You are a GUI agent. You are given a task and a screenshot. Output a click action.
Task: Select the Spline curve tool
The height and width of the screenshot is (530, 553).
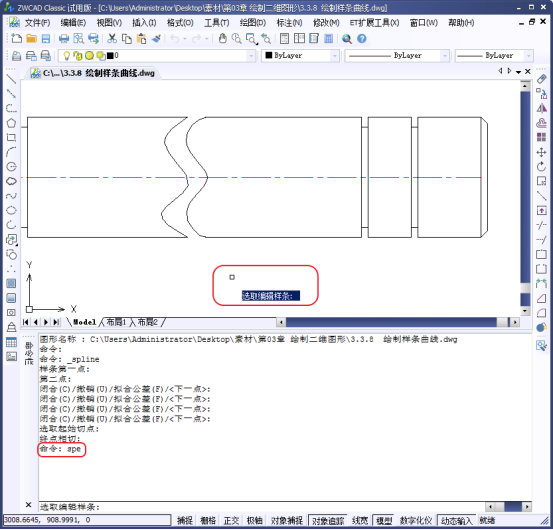coord(11,196)
